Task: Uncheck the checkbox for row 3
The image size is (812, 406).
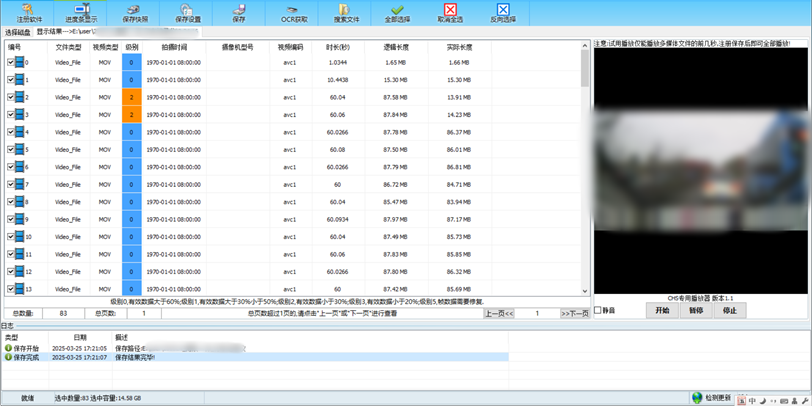Action: (x=11, y=114)
